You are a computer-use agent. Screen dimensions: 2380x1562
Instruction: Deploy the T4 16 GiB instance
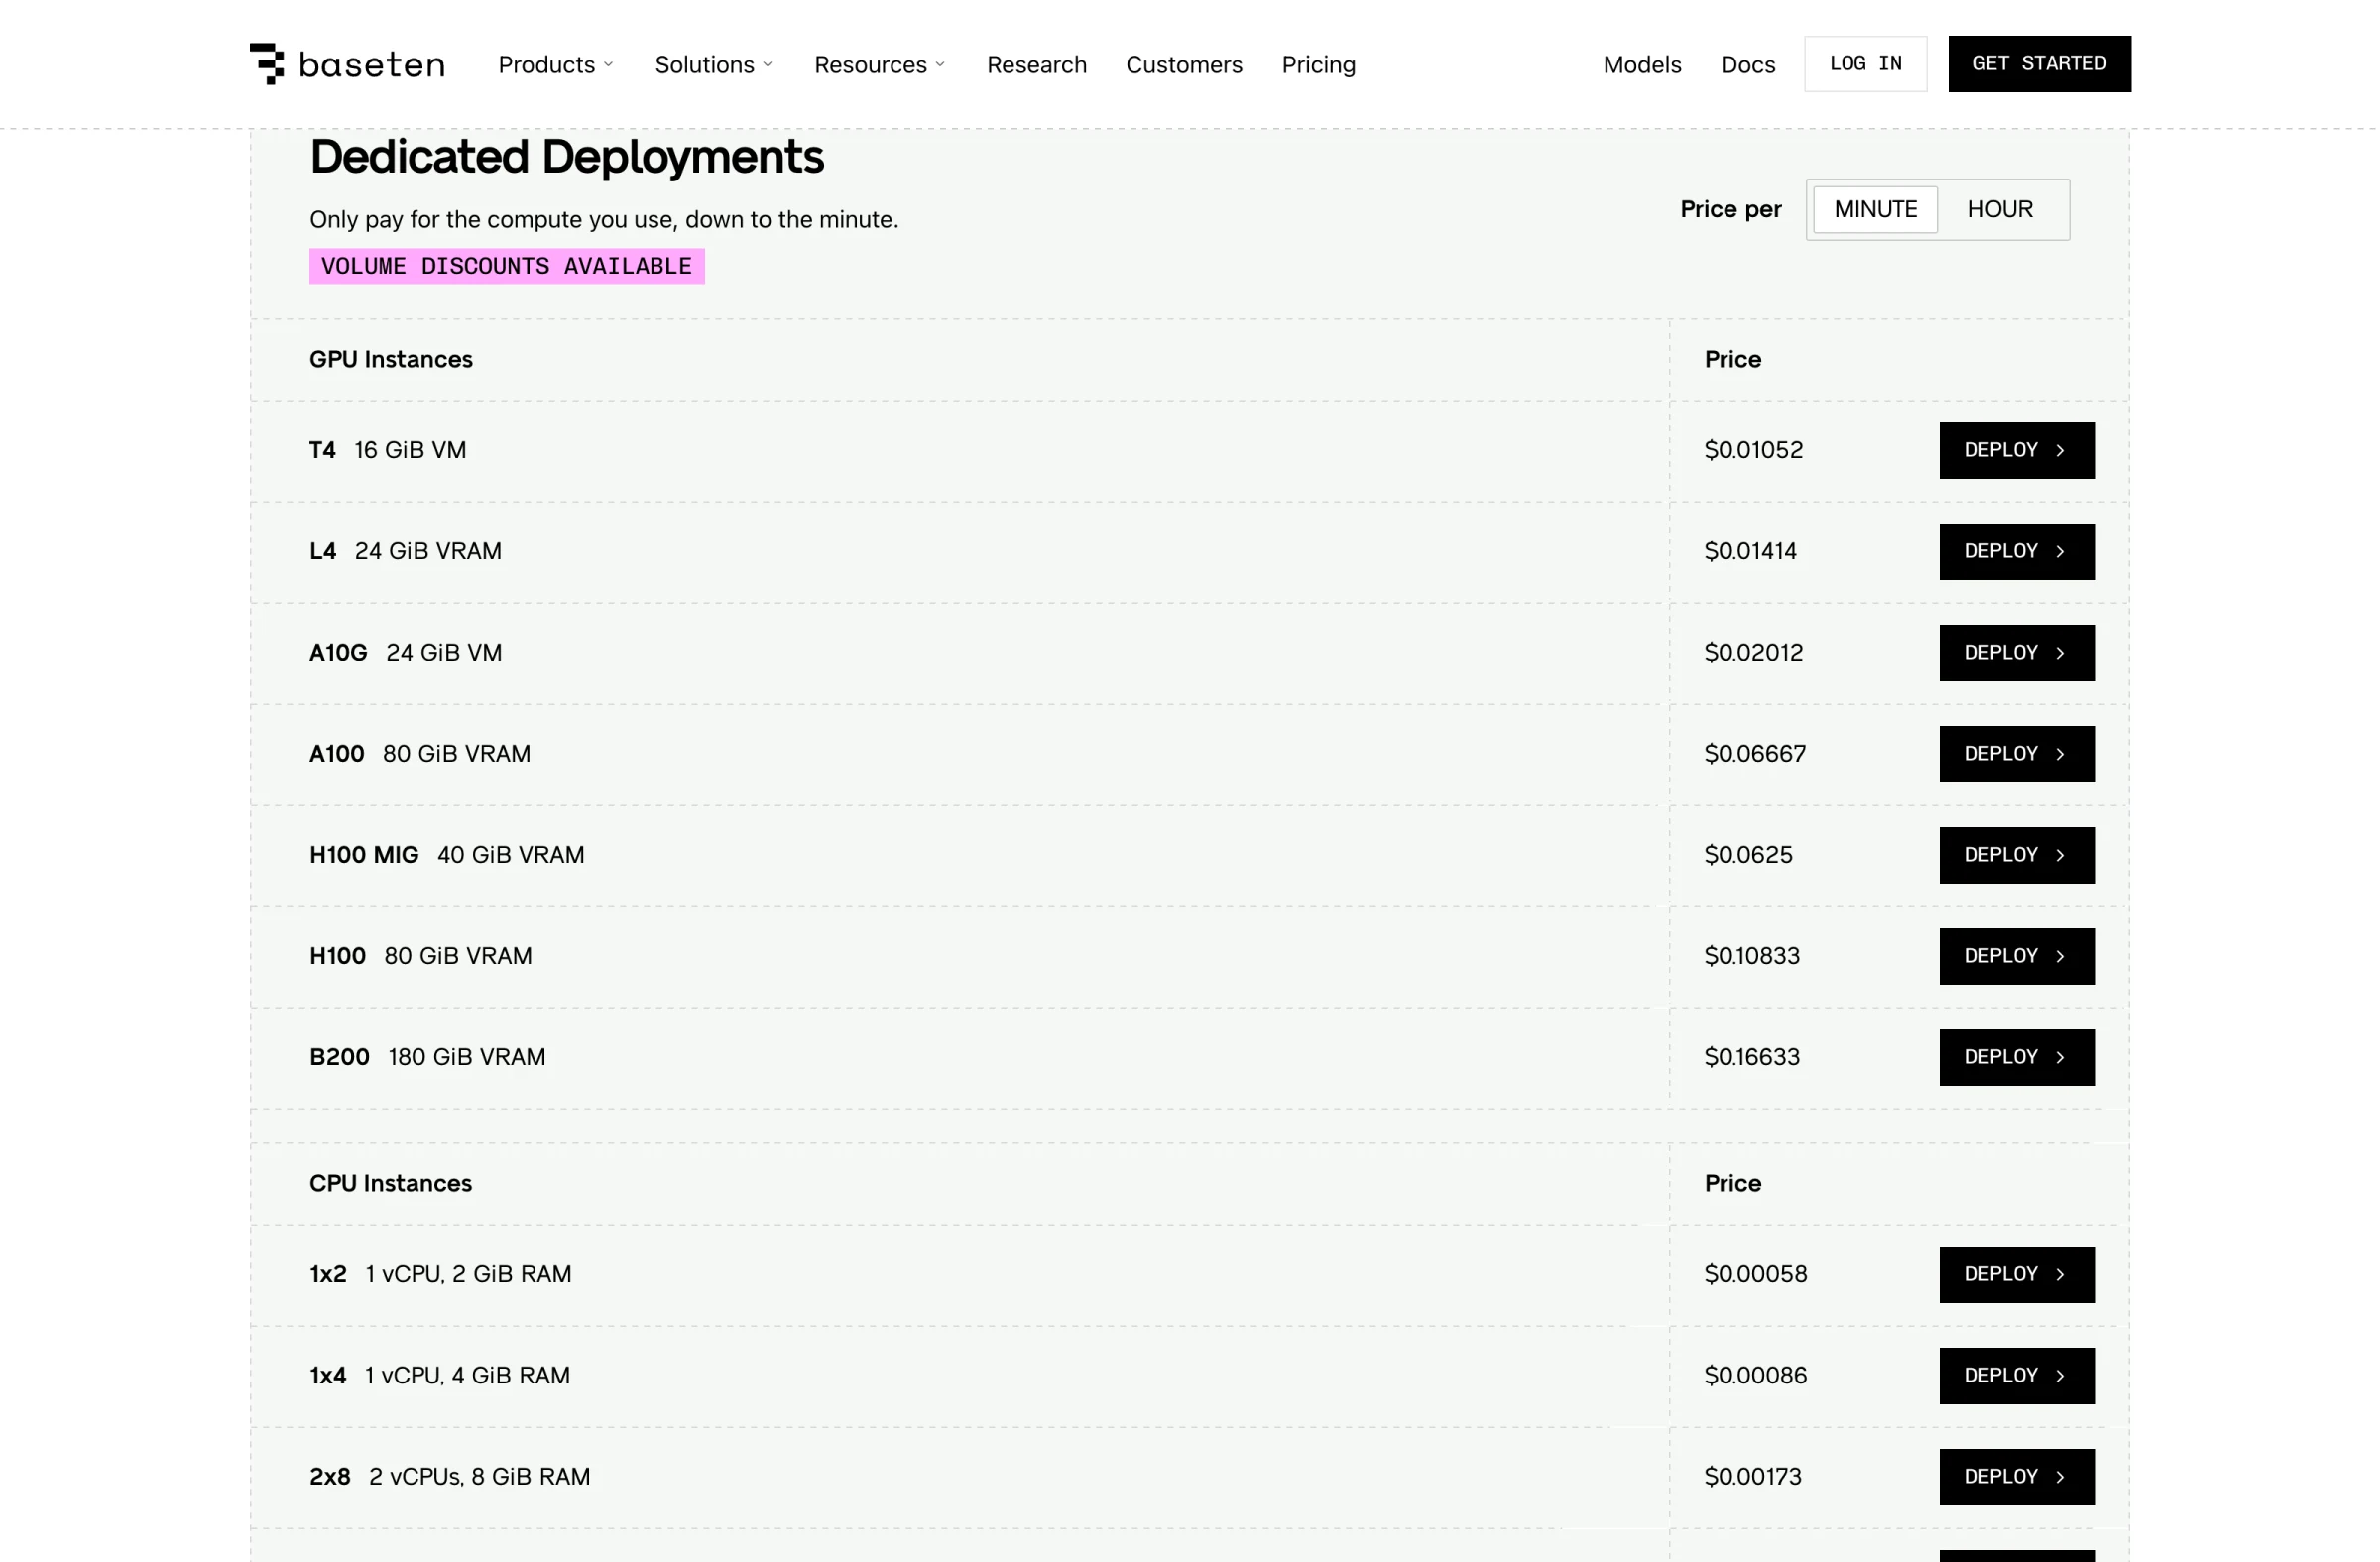(2017, 451)
